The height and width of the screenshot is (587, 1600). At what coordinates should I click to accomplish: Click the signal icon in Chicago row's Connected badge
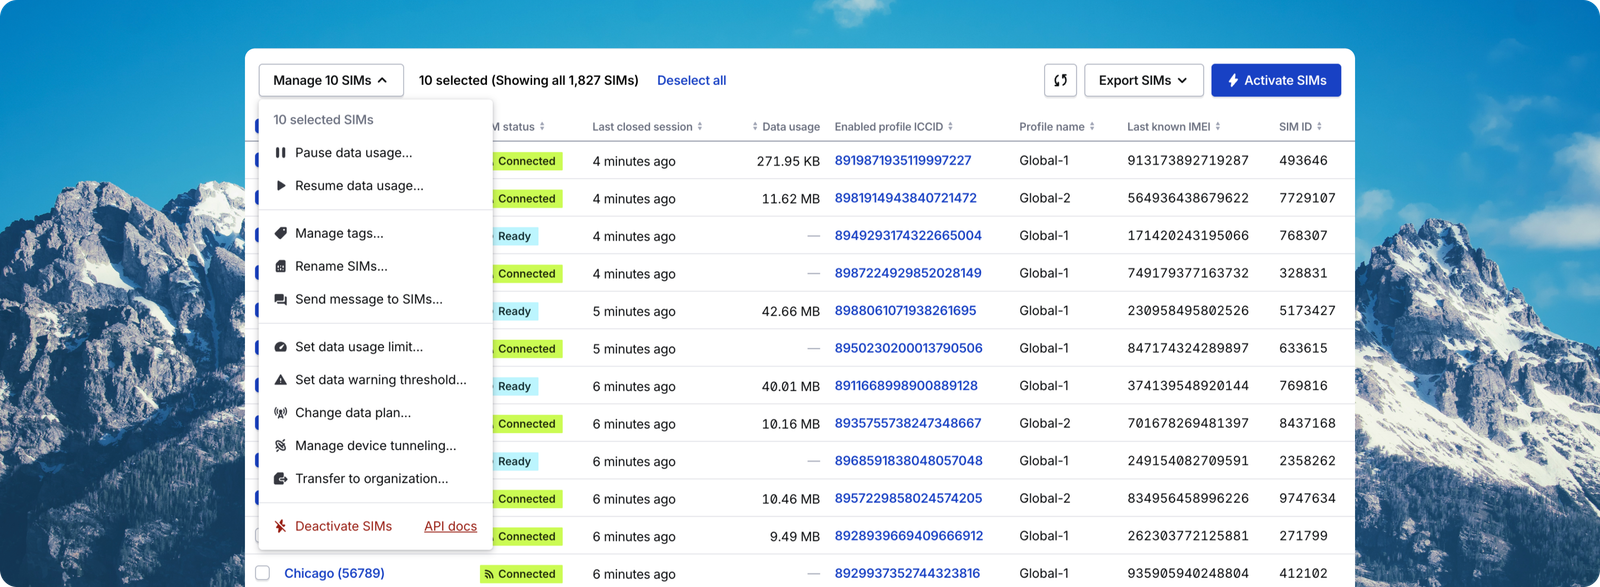pos(489,574)
